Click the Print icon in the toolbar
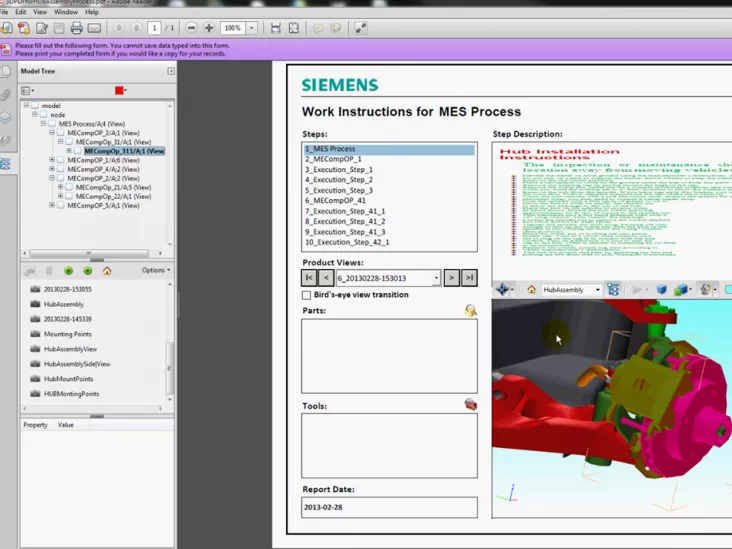The width and height of the screenshot is (732, 549). (77, 28)
